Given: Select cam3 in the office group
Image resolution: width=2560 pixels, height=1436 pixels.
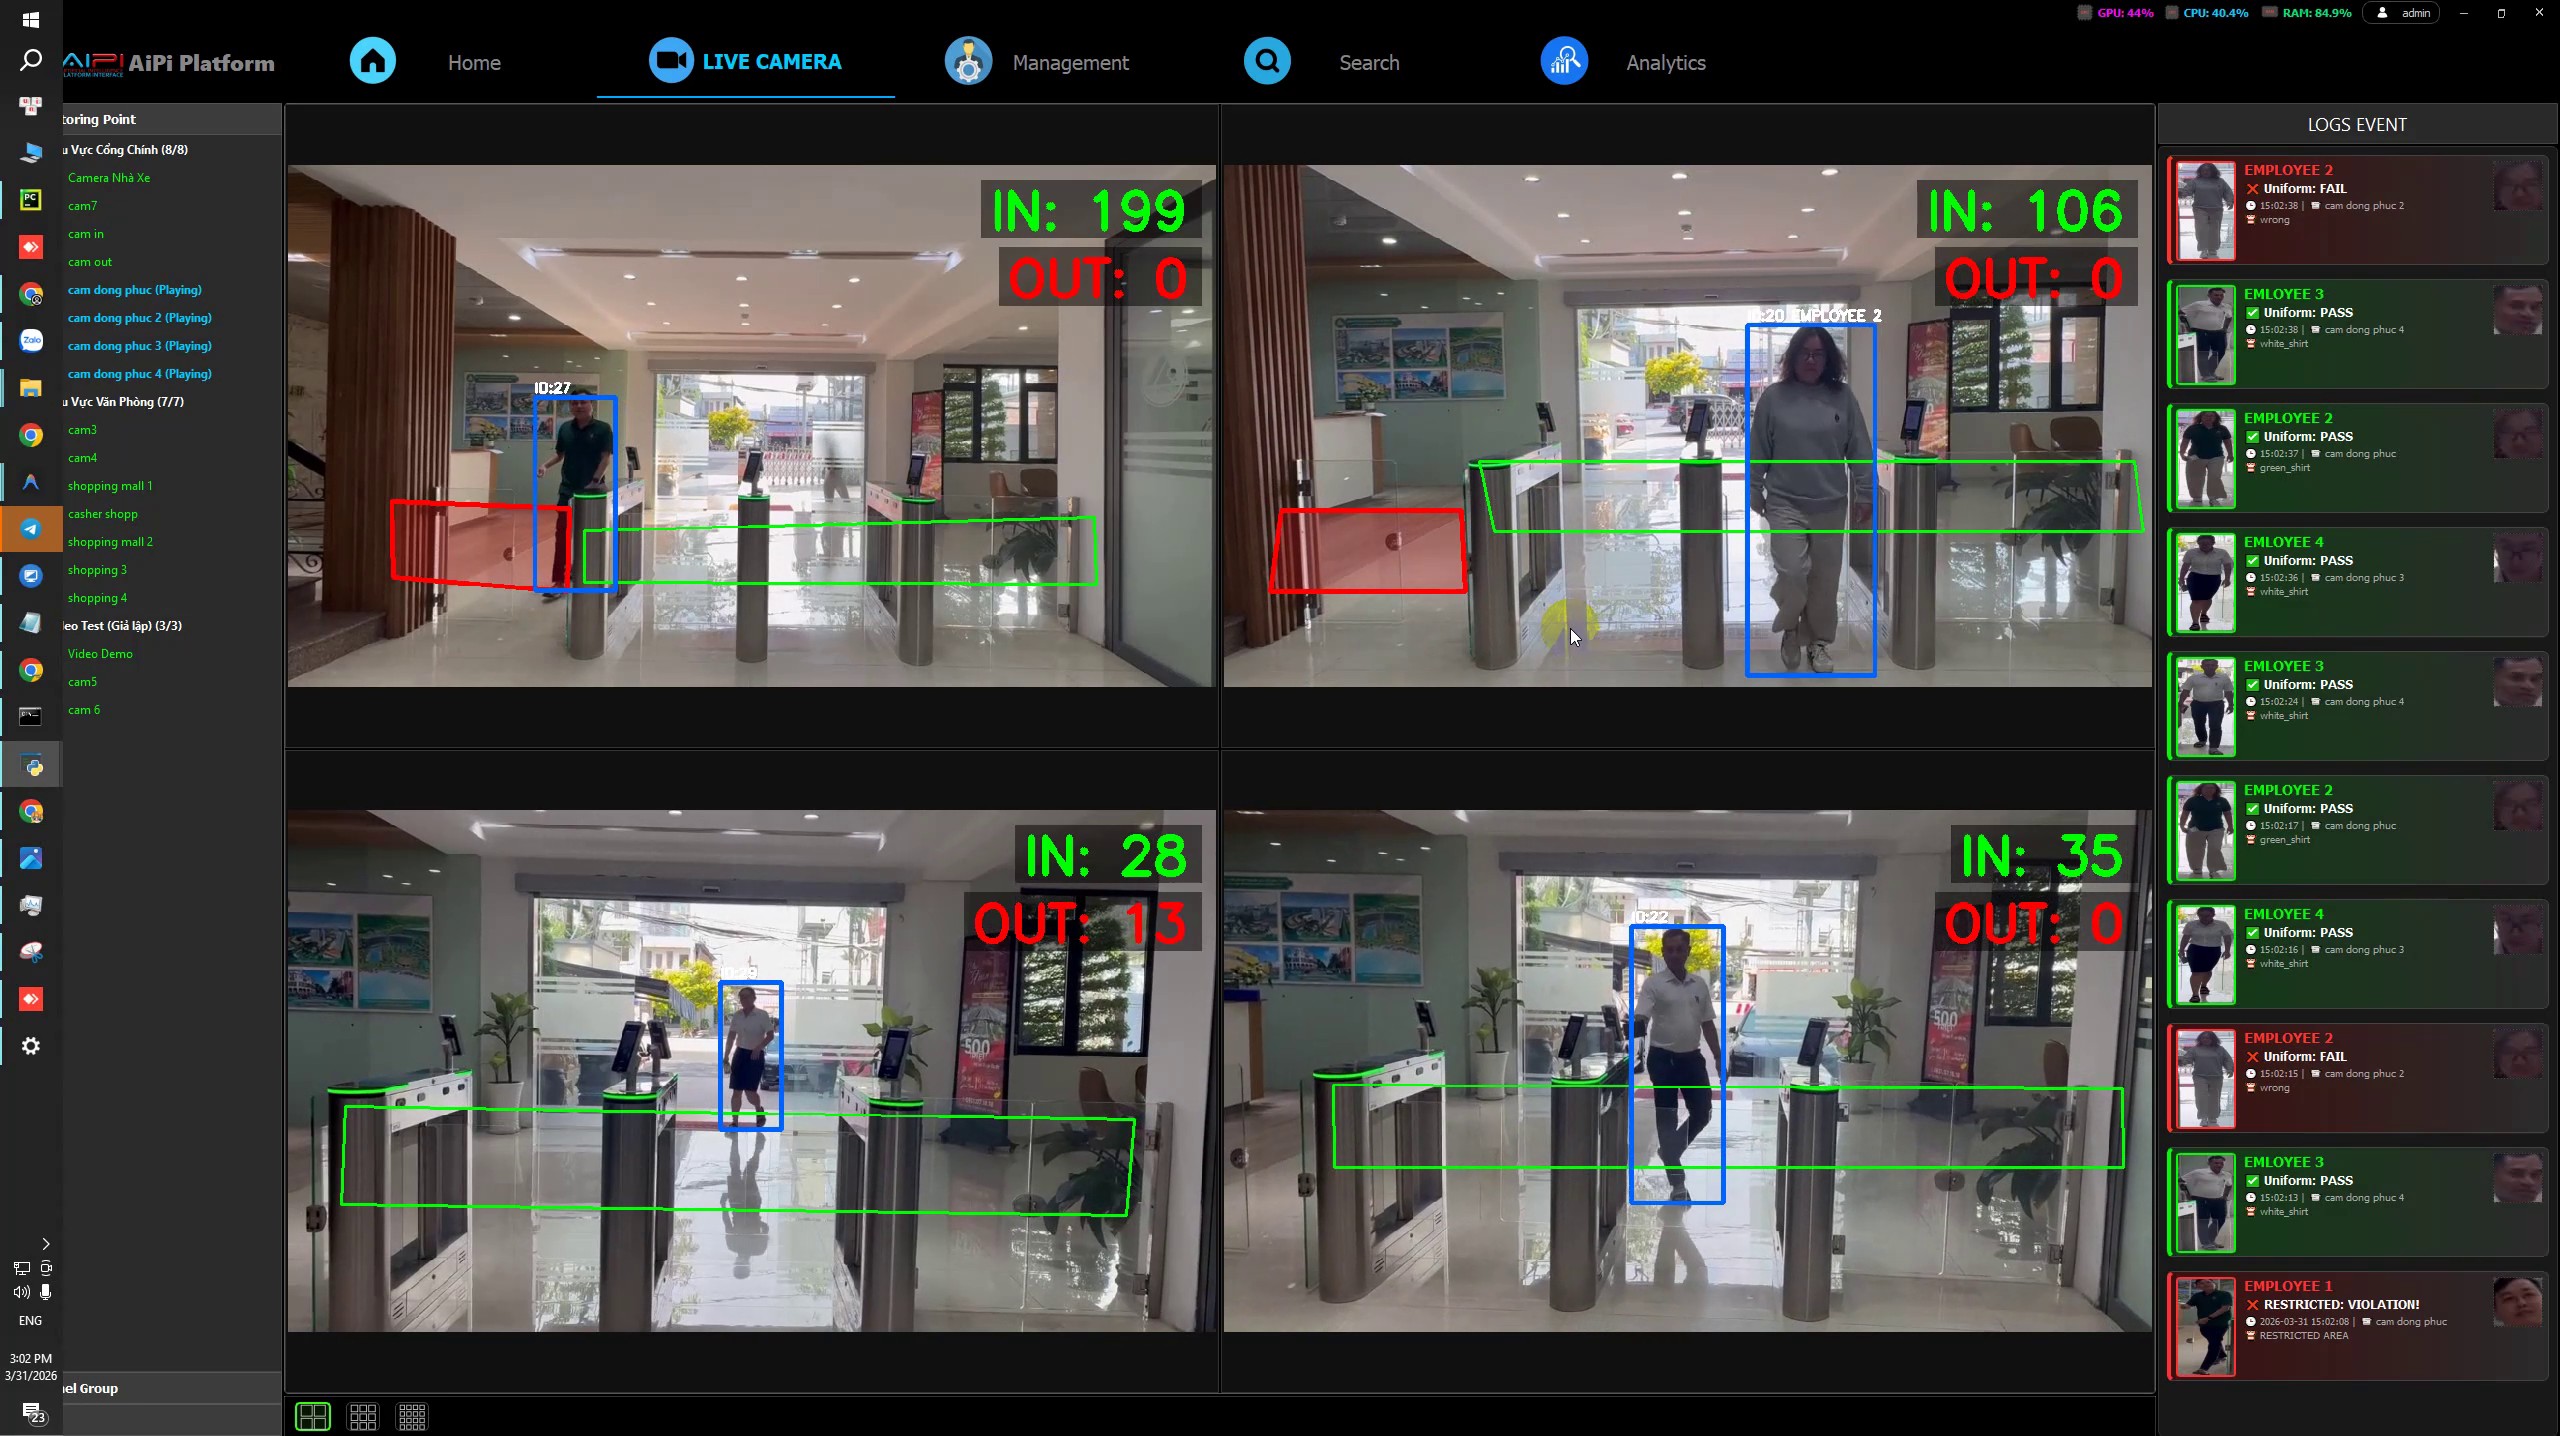Looking at the screenshot, I should (82, 429).
